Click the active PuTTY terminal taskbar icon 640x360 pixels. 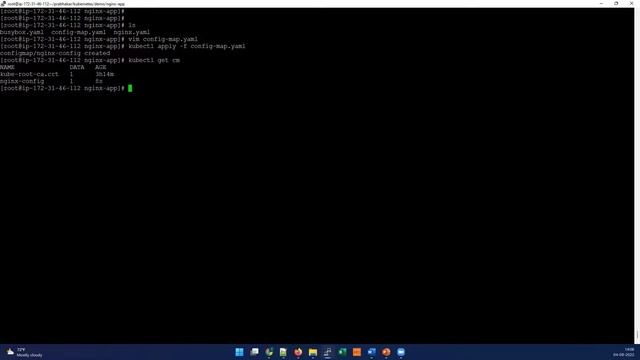(327, 352)
